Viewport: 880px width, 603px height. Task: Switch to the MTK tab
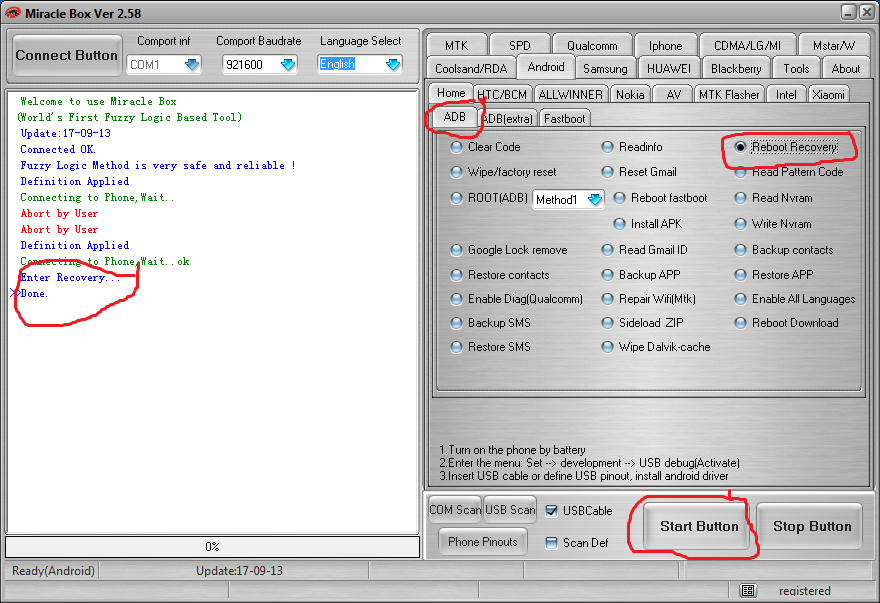456,45
